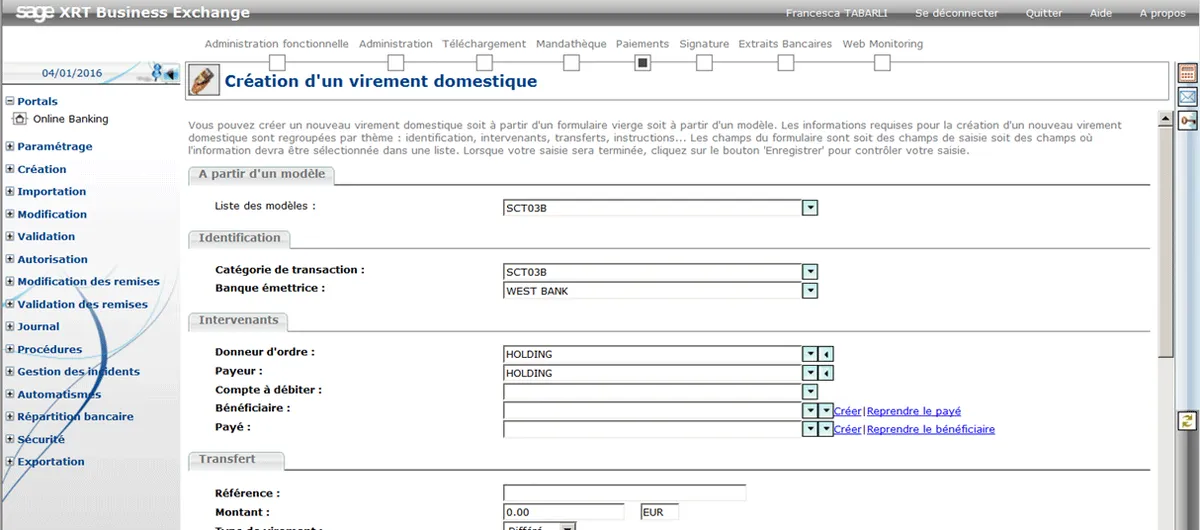Click the refresh icon in right sidebar

[x=1188, y=421]
